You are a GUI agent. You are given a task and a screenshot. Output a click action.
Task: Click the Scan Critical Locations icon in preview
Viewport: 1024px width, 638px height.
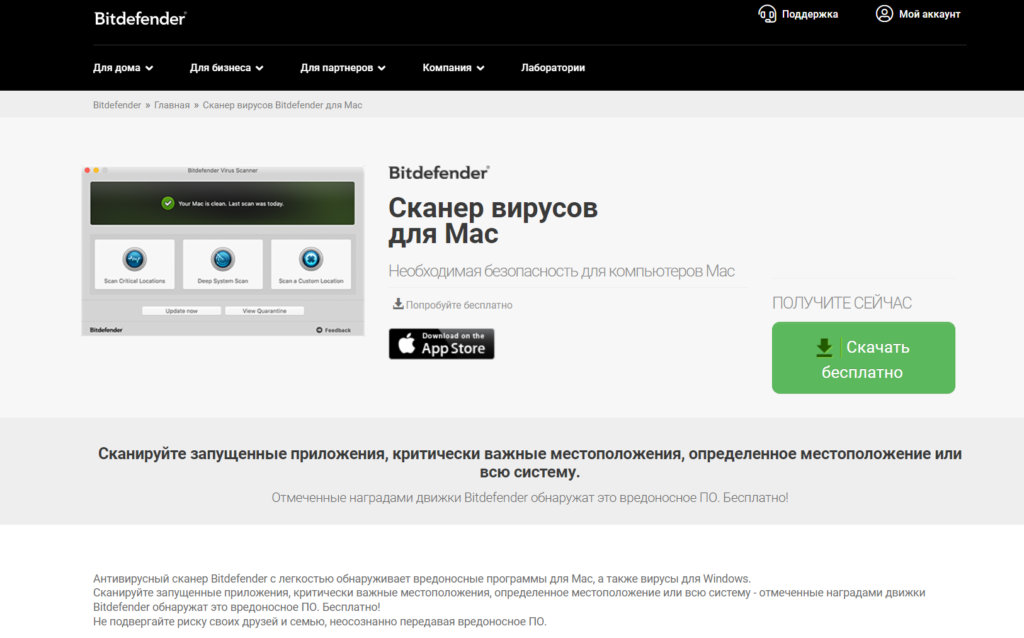tap(135, 259)
